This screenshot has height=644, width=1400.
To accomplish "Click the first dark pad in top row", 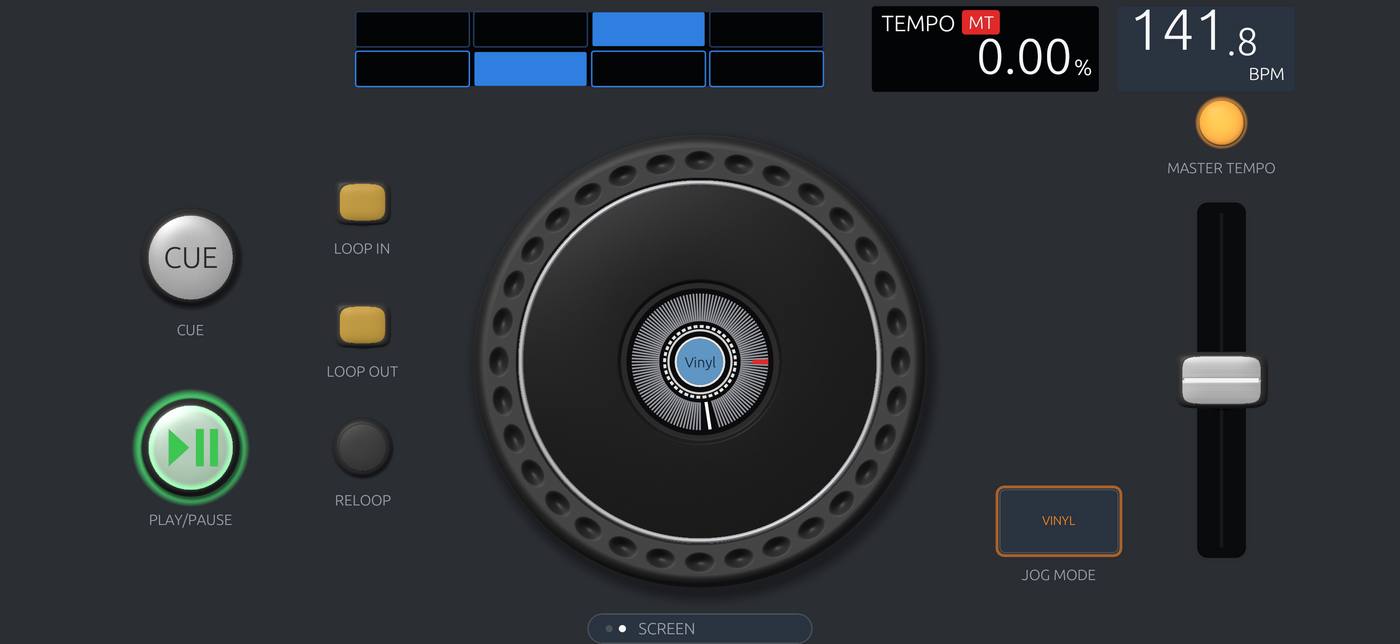I will tap(412, 29).
